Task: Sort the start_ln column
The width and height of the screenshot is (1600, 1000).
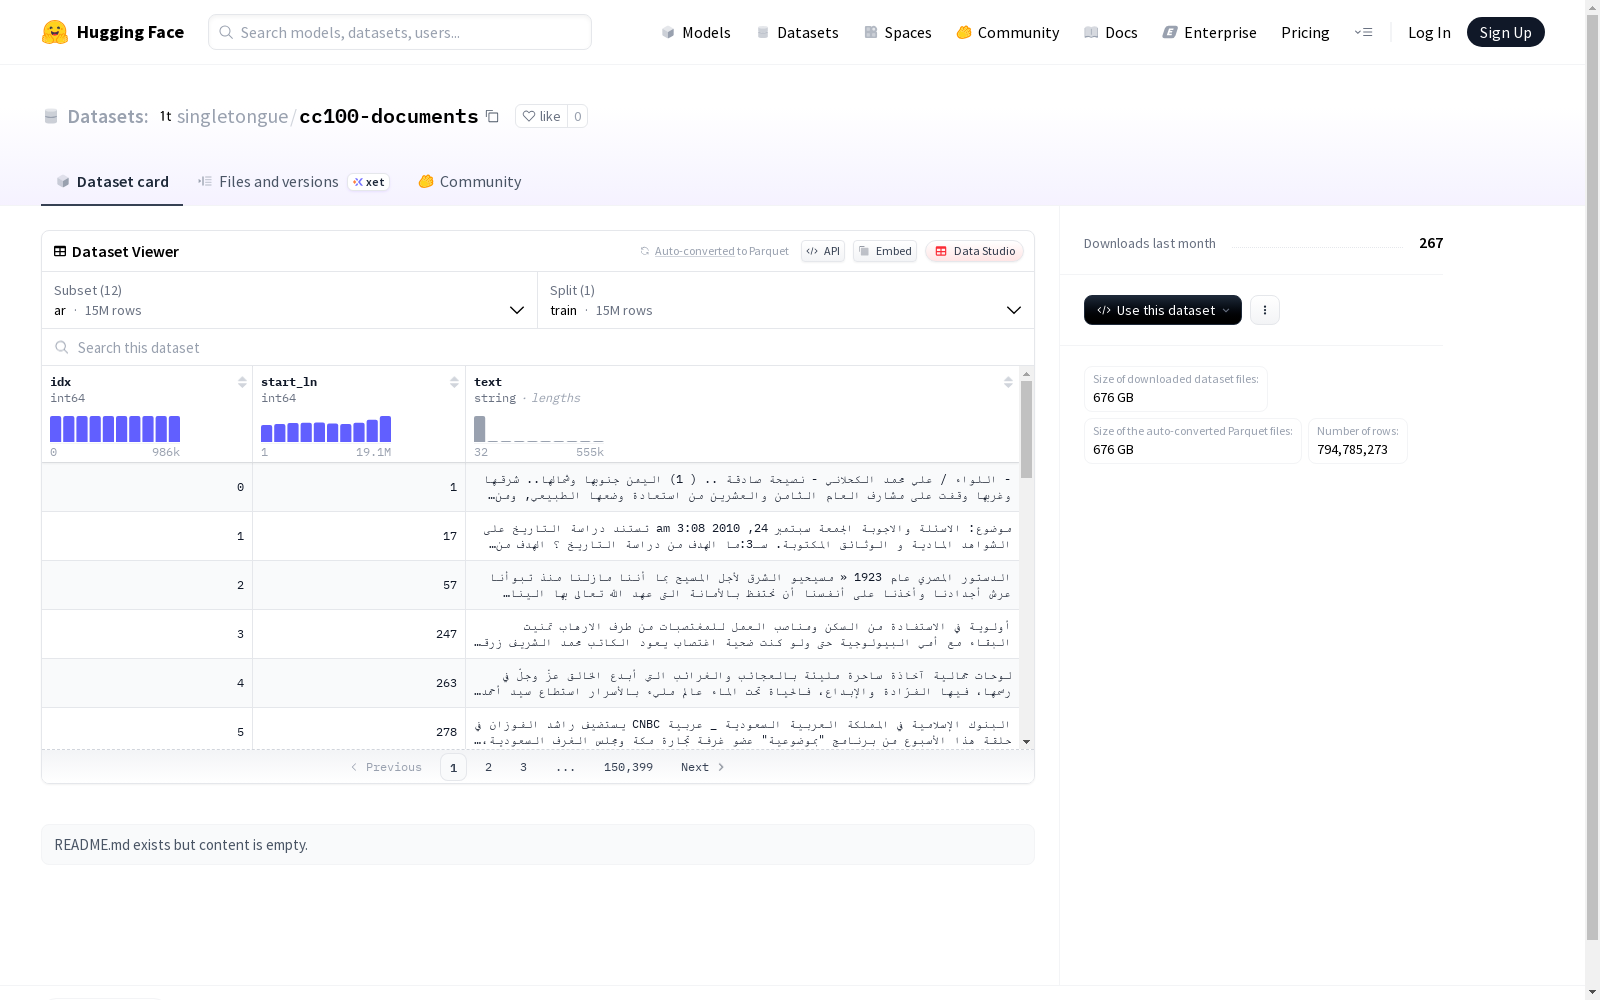Action: [454, 382]
